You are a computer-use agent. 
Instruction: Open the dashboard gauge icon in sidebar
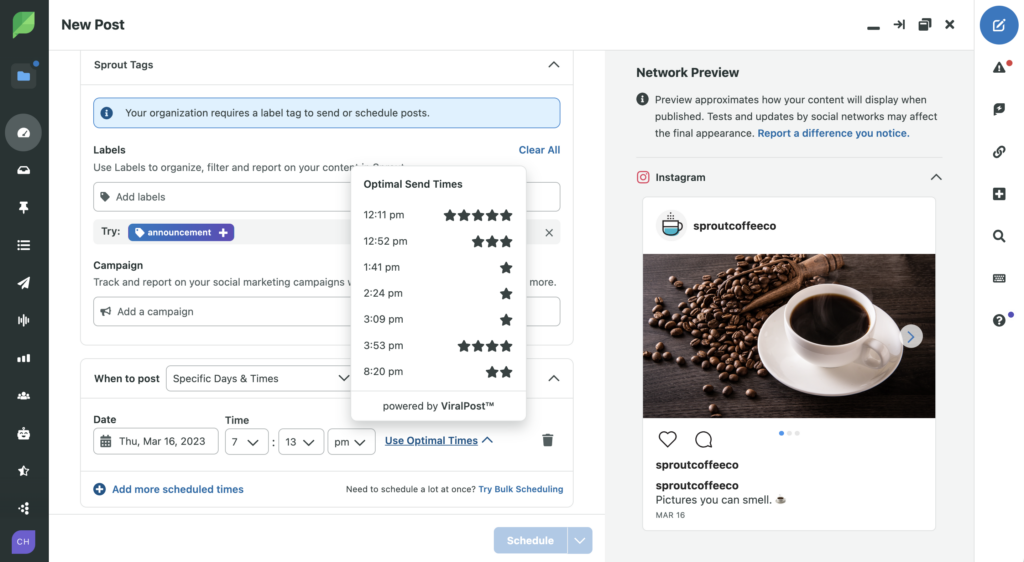click(24, 133)
